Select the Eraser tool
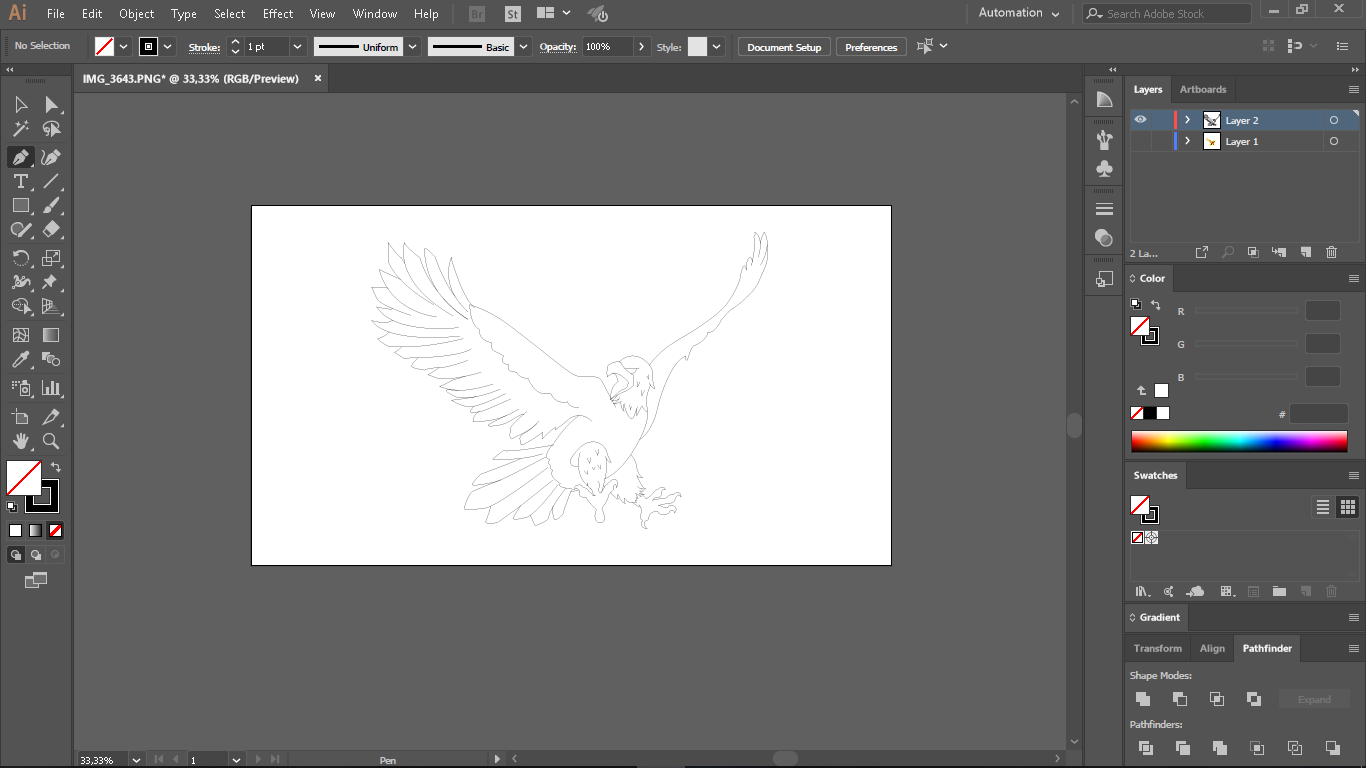This screenshot has width=1366, height=768. pyautogui.click(x=51, y=229)
